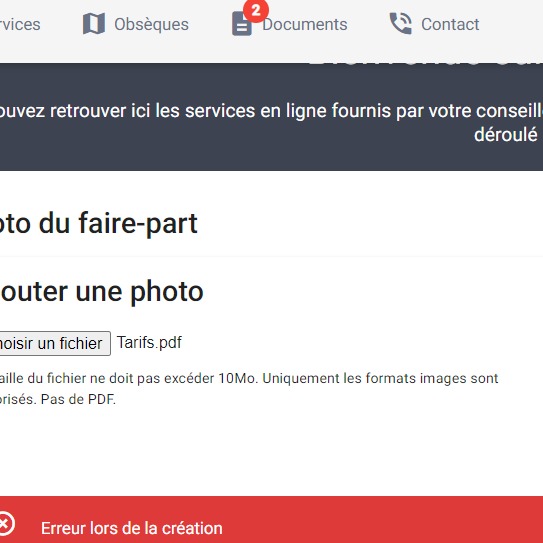The height and width of the screenshot is (543, 543).
Task: Select the partially visible Services menu item
Action: point(20,24)
